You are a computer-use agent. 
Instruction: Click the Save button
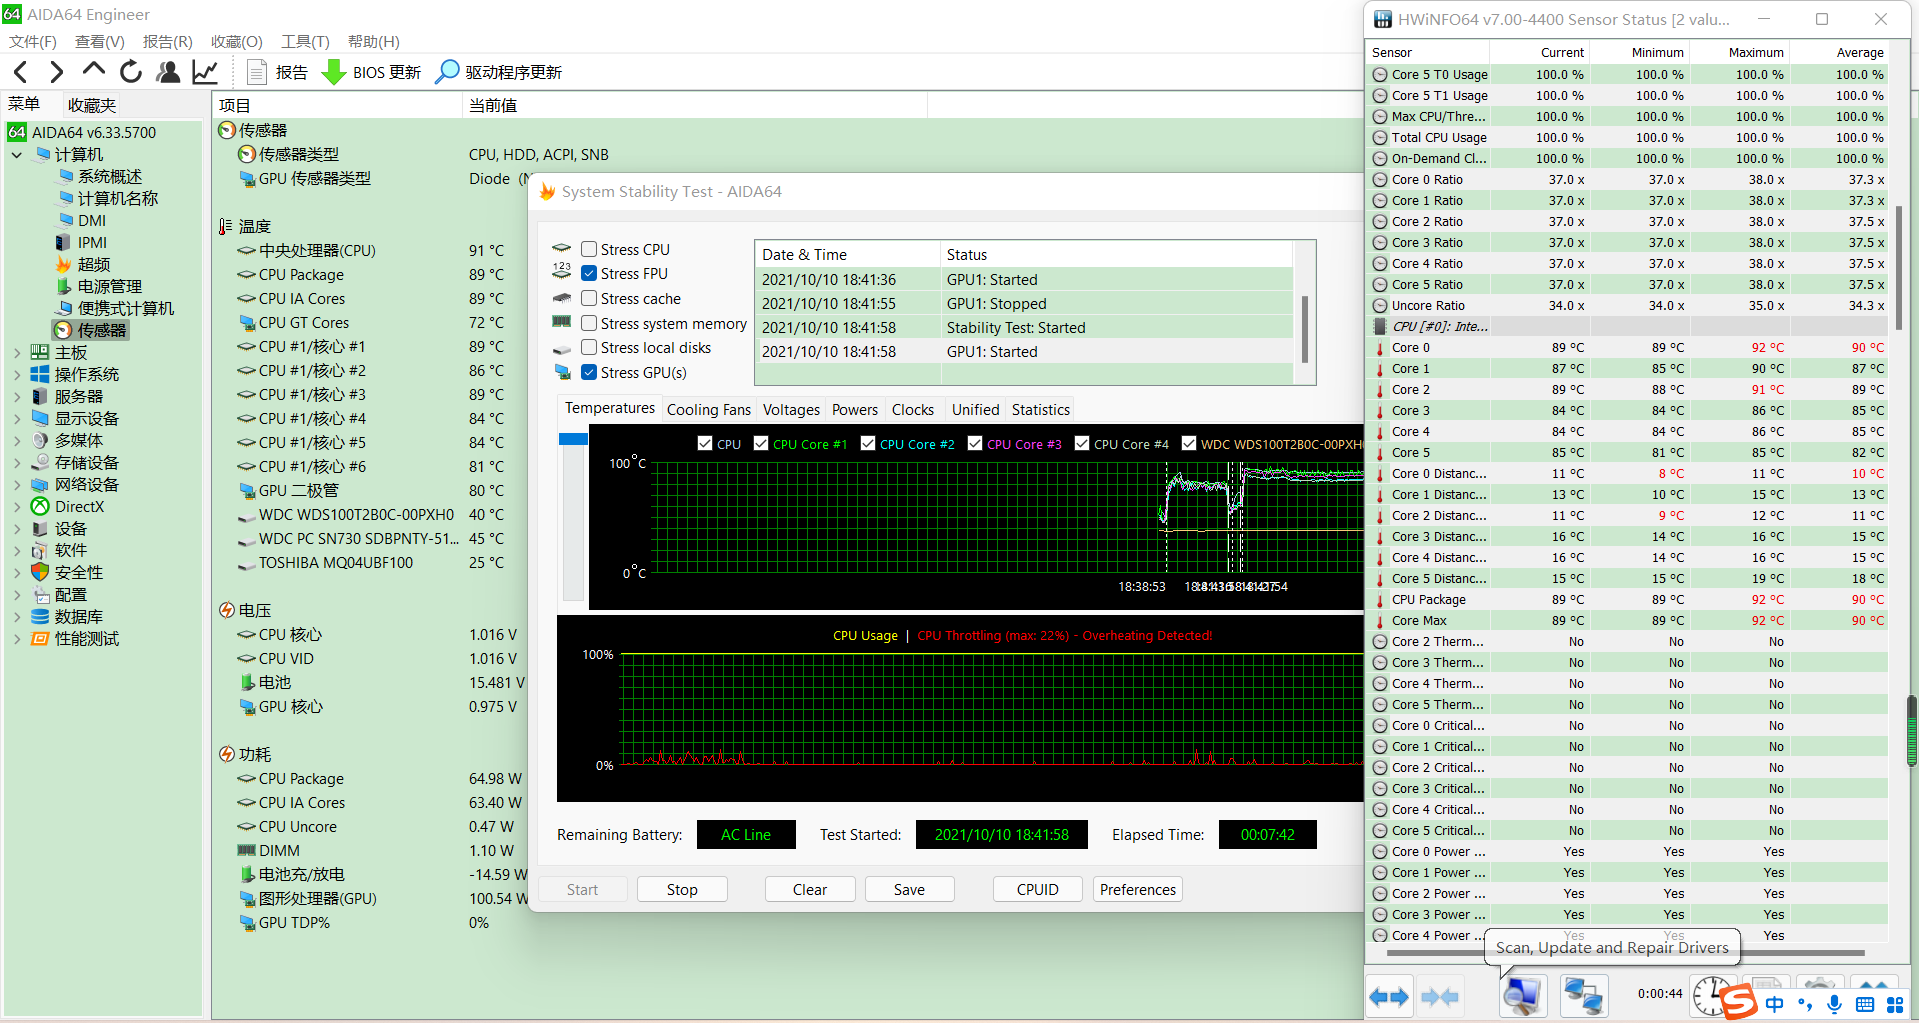[909, 889]
